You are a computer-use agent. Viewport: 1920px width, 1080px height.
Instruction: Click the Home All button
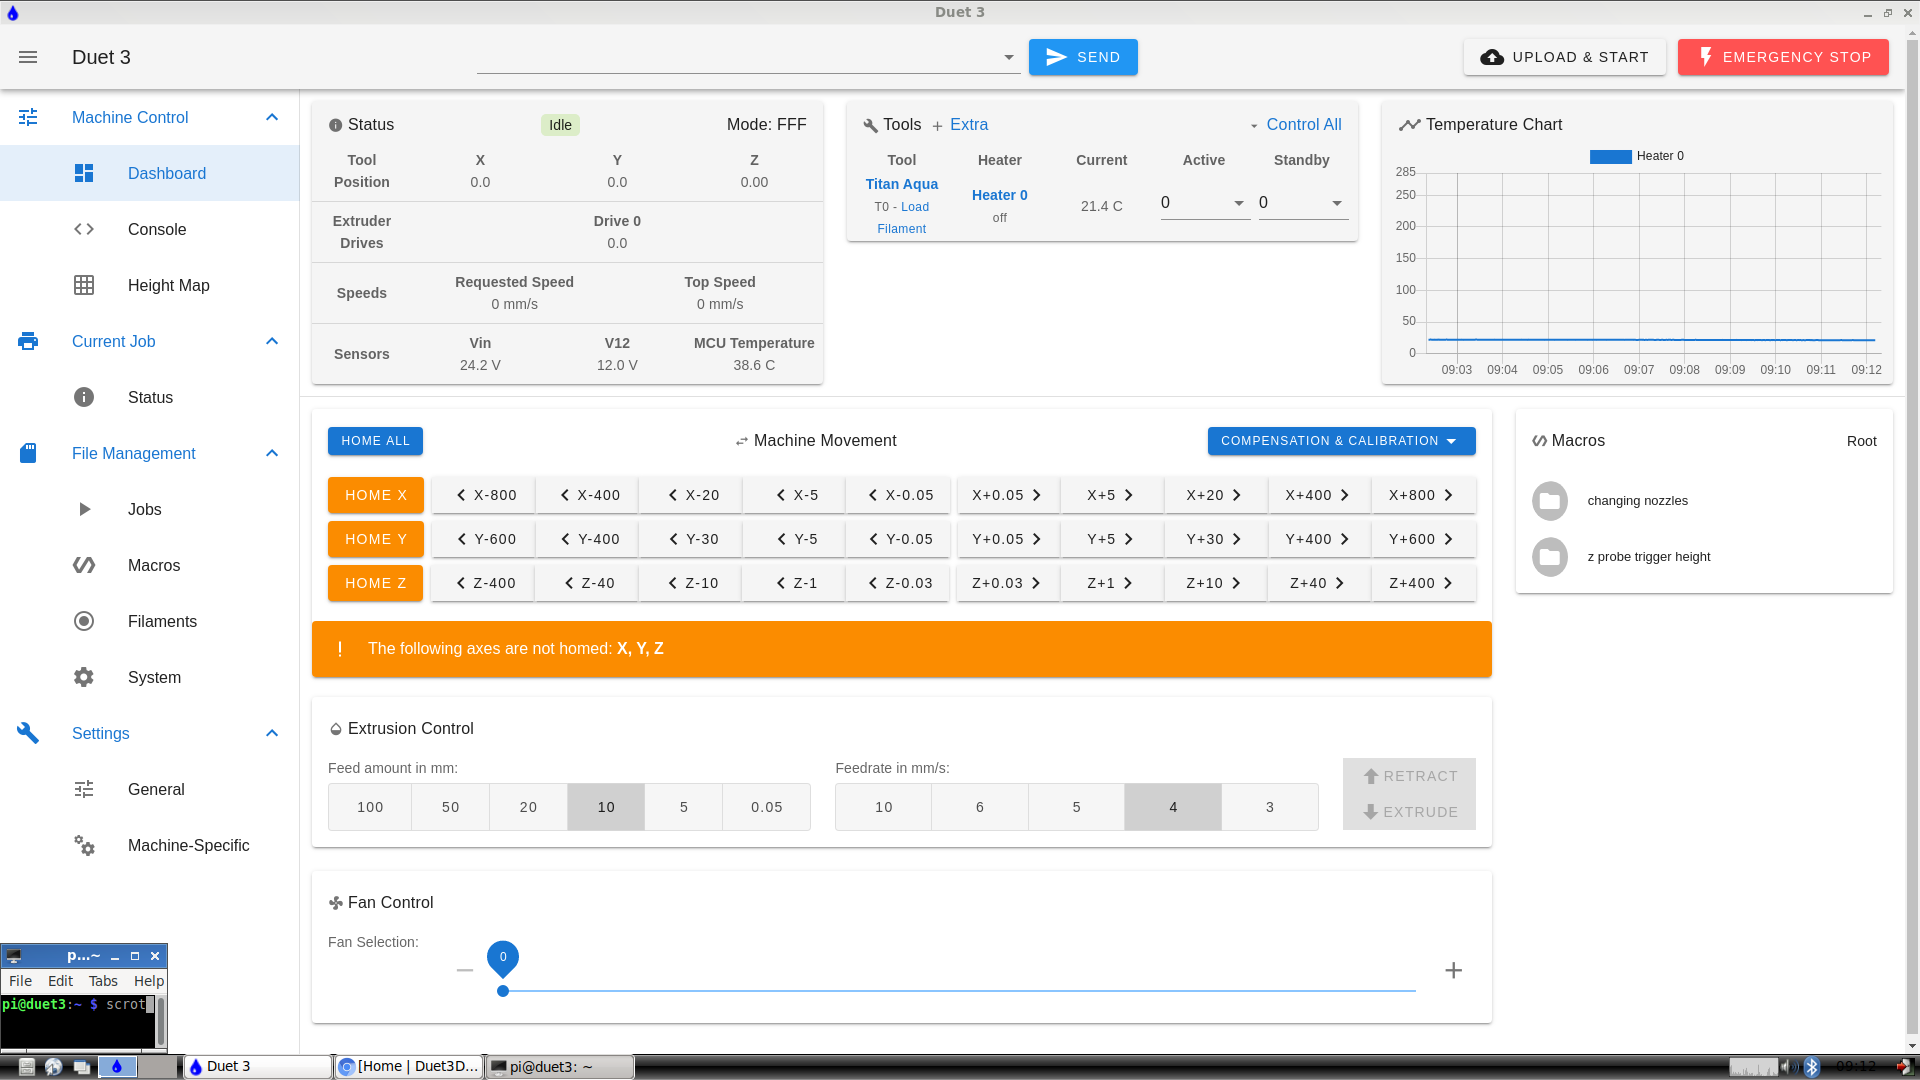(375, 441)
